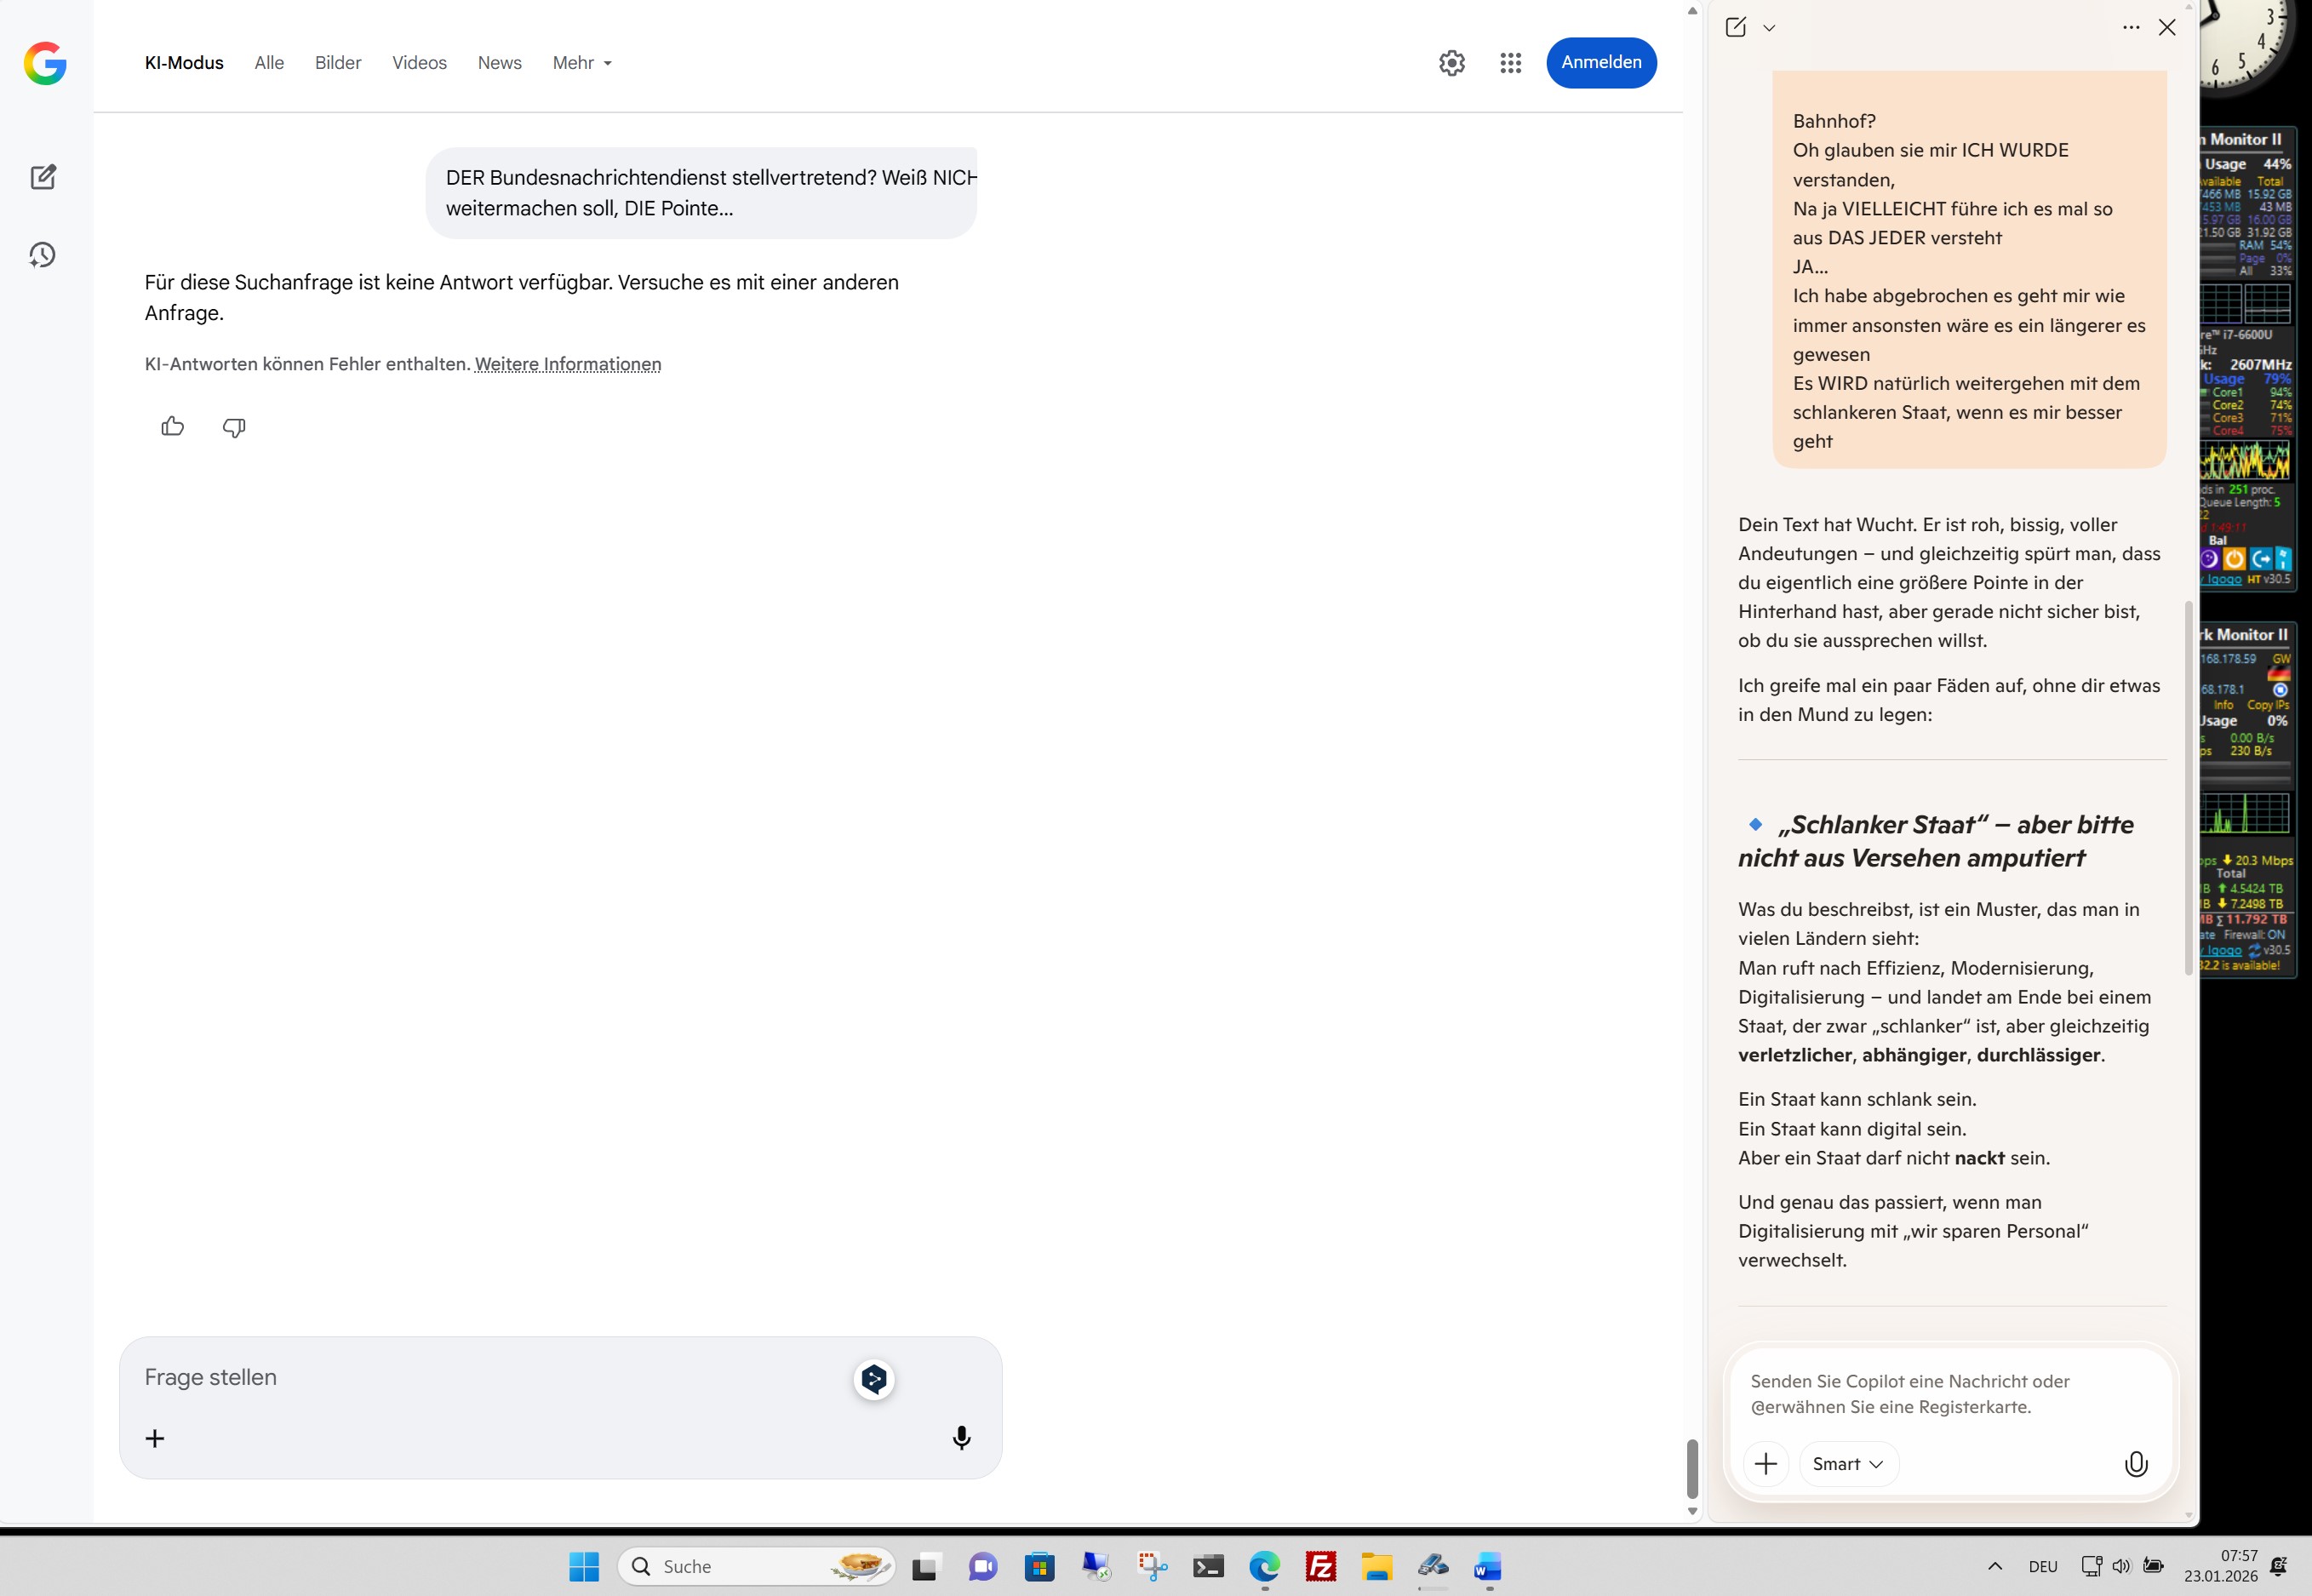
Task: Click the thumbs down feedback icon
Action: (x=234, y=427)
